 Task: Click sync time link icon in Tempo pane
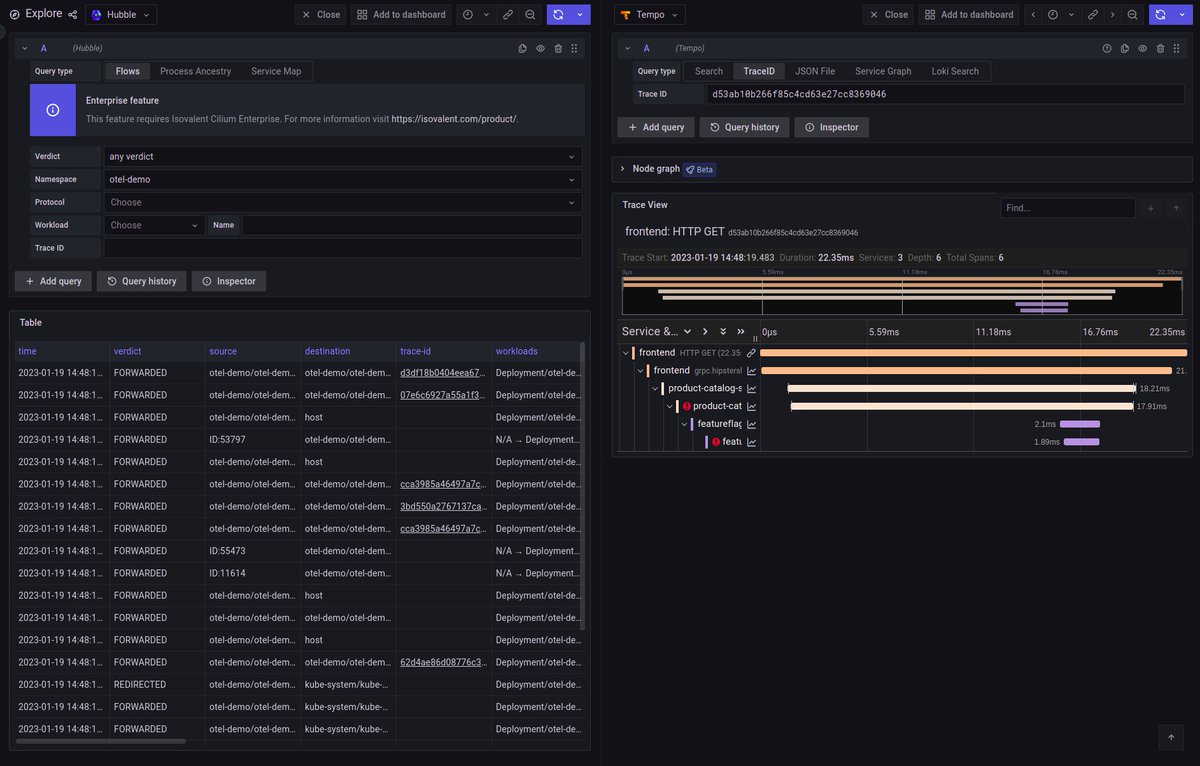1093,14
